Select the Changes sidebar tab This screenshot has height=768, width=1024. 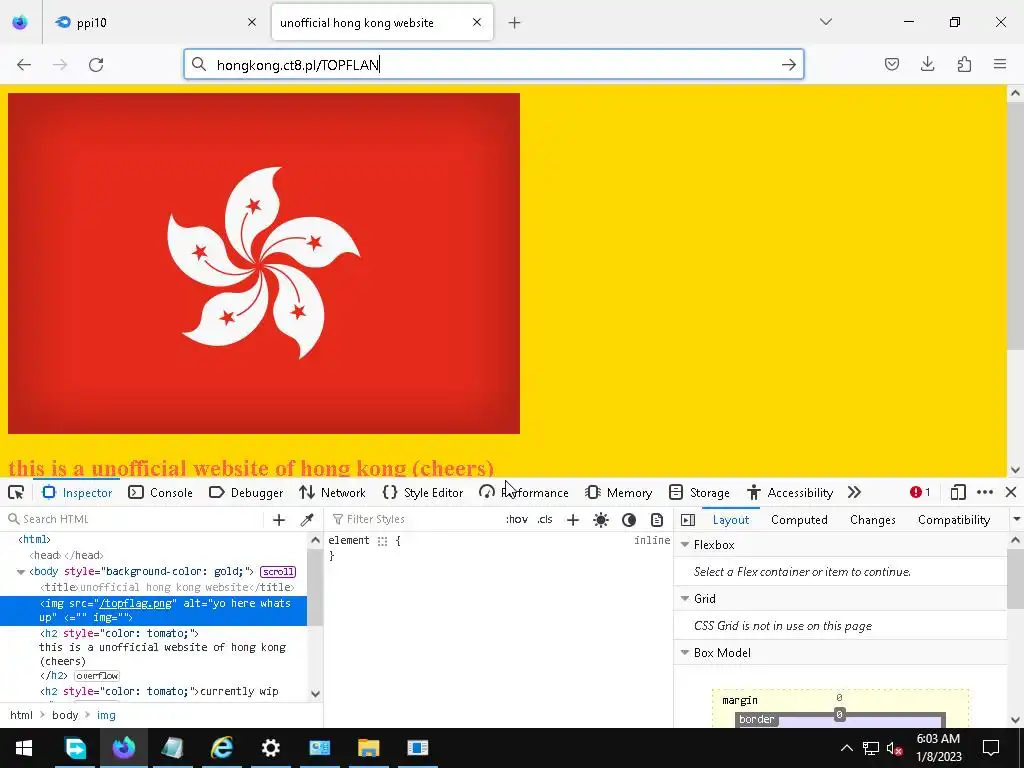[x=872, y=520]
